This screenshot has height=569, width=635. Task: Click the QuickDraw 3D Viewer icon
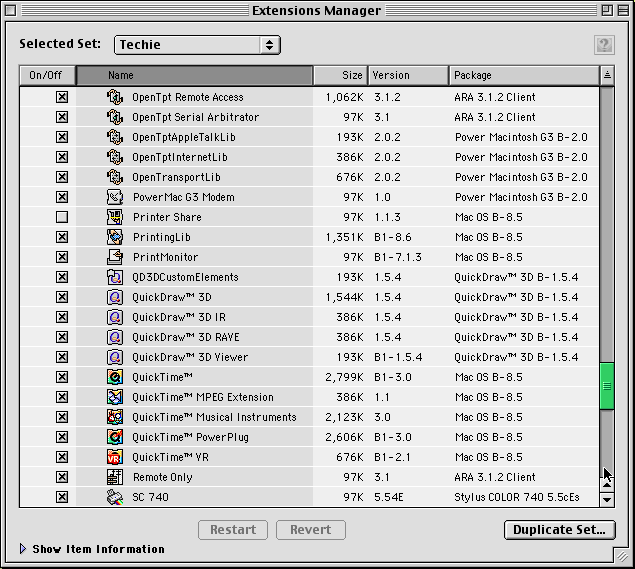115,357
